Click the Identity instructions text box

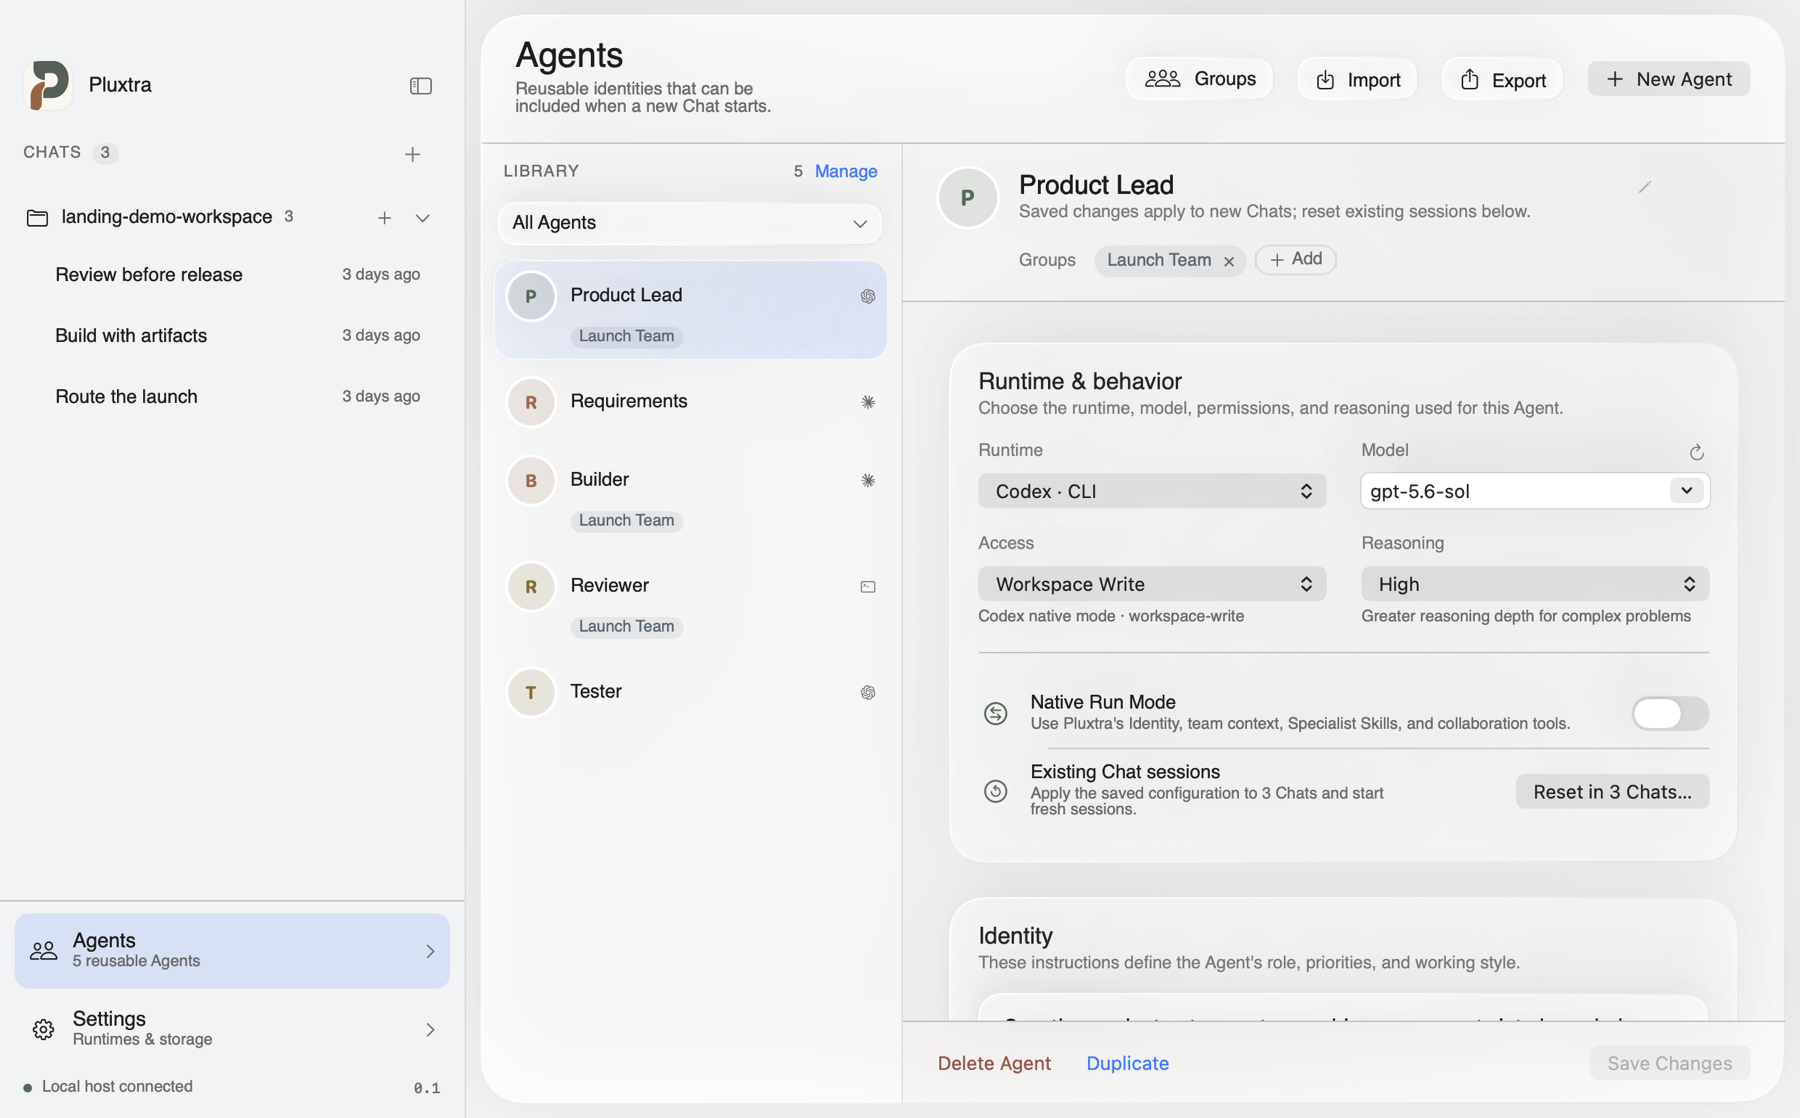[x=1343, y=1008]
